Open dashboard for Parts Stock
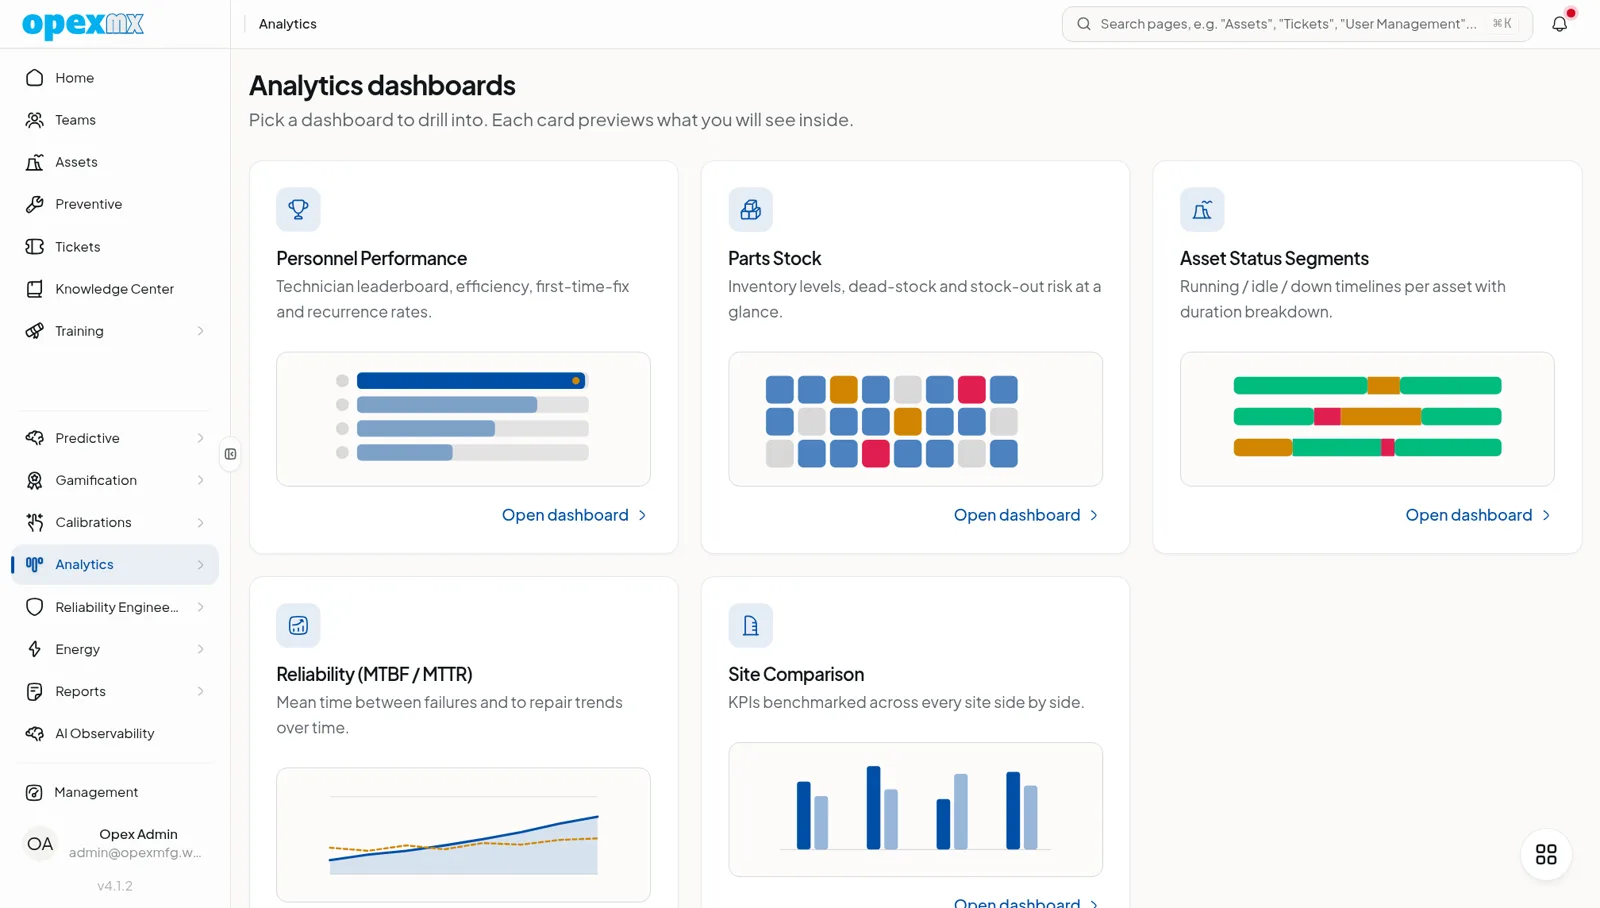 click(1027, 515)
